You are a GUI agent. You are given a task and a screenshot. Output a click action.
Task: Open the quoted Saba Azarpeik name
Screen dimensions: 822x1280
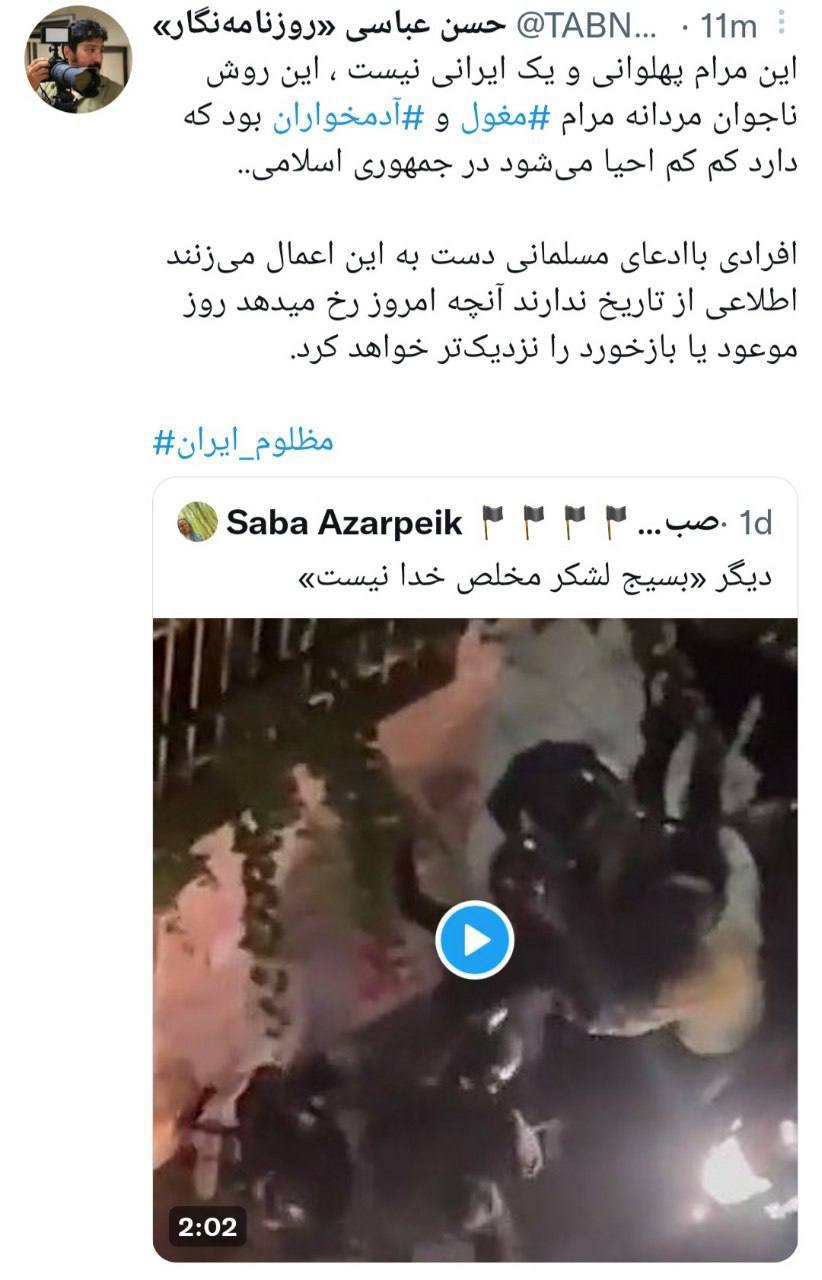point(345,522)
